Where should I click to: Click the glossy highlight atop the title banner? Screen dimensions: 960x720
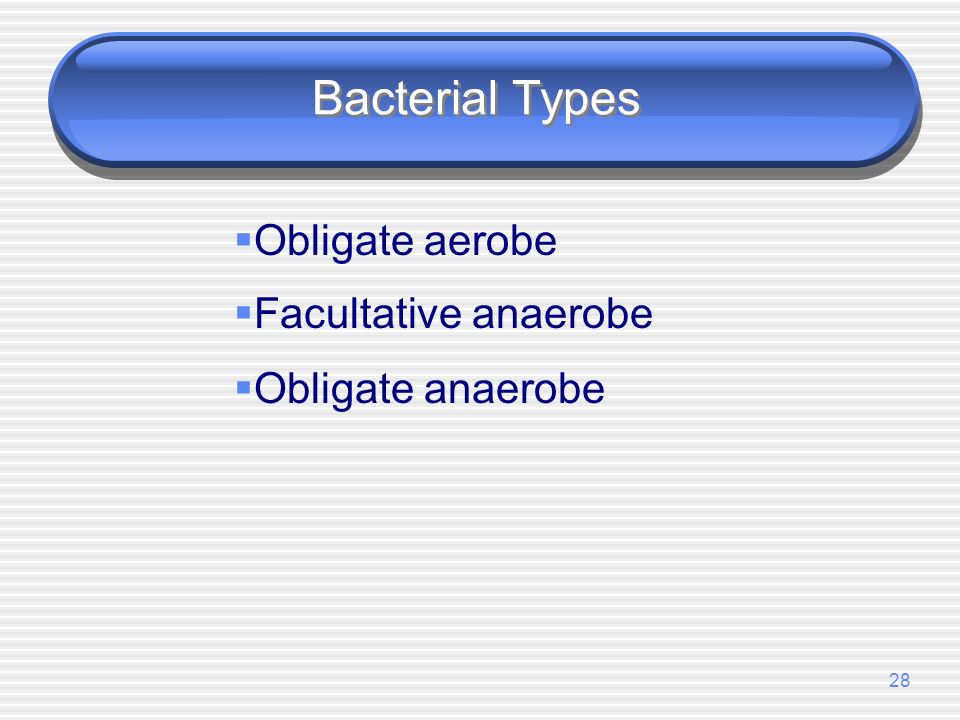(x=484, y=56)
